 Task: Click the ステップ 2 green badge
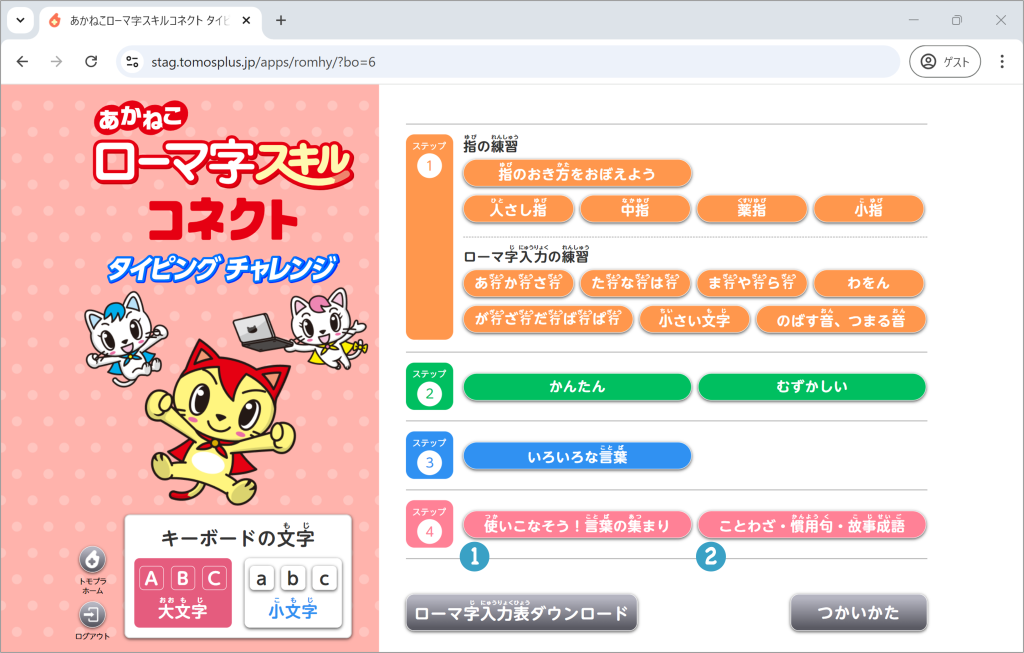tap(429, 387)
